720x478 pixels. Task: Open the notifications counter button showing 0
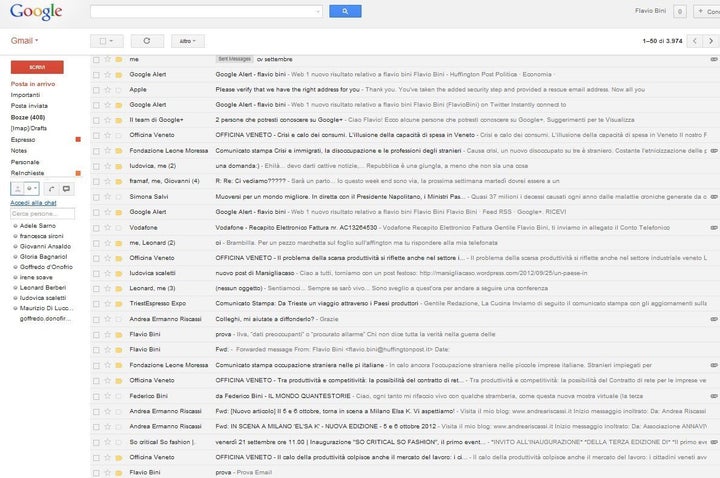click(680, 11)
